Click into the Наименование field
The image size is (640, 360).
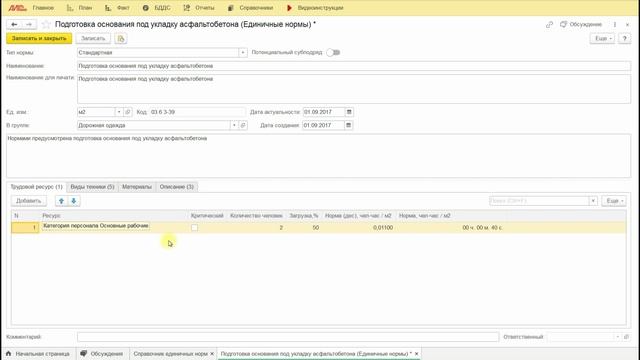(x=354, y=66)
